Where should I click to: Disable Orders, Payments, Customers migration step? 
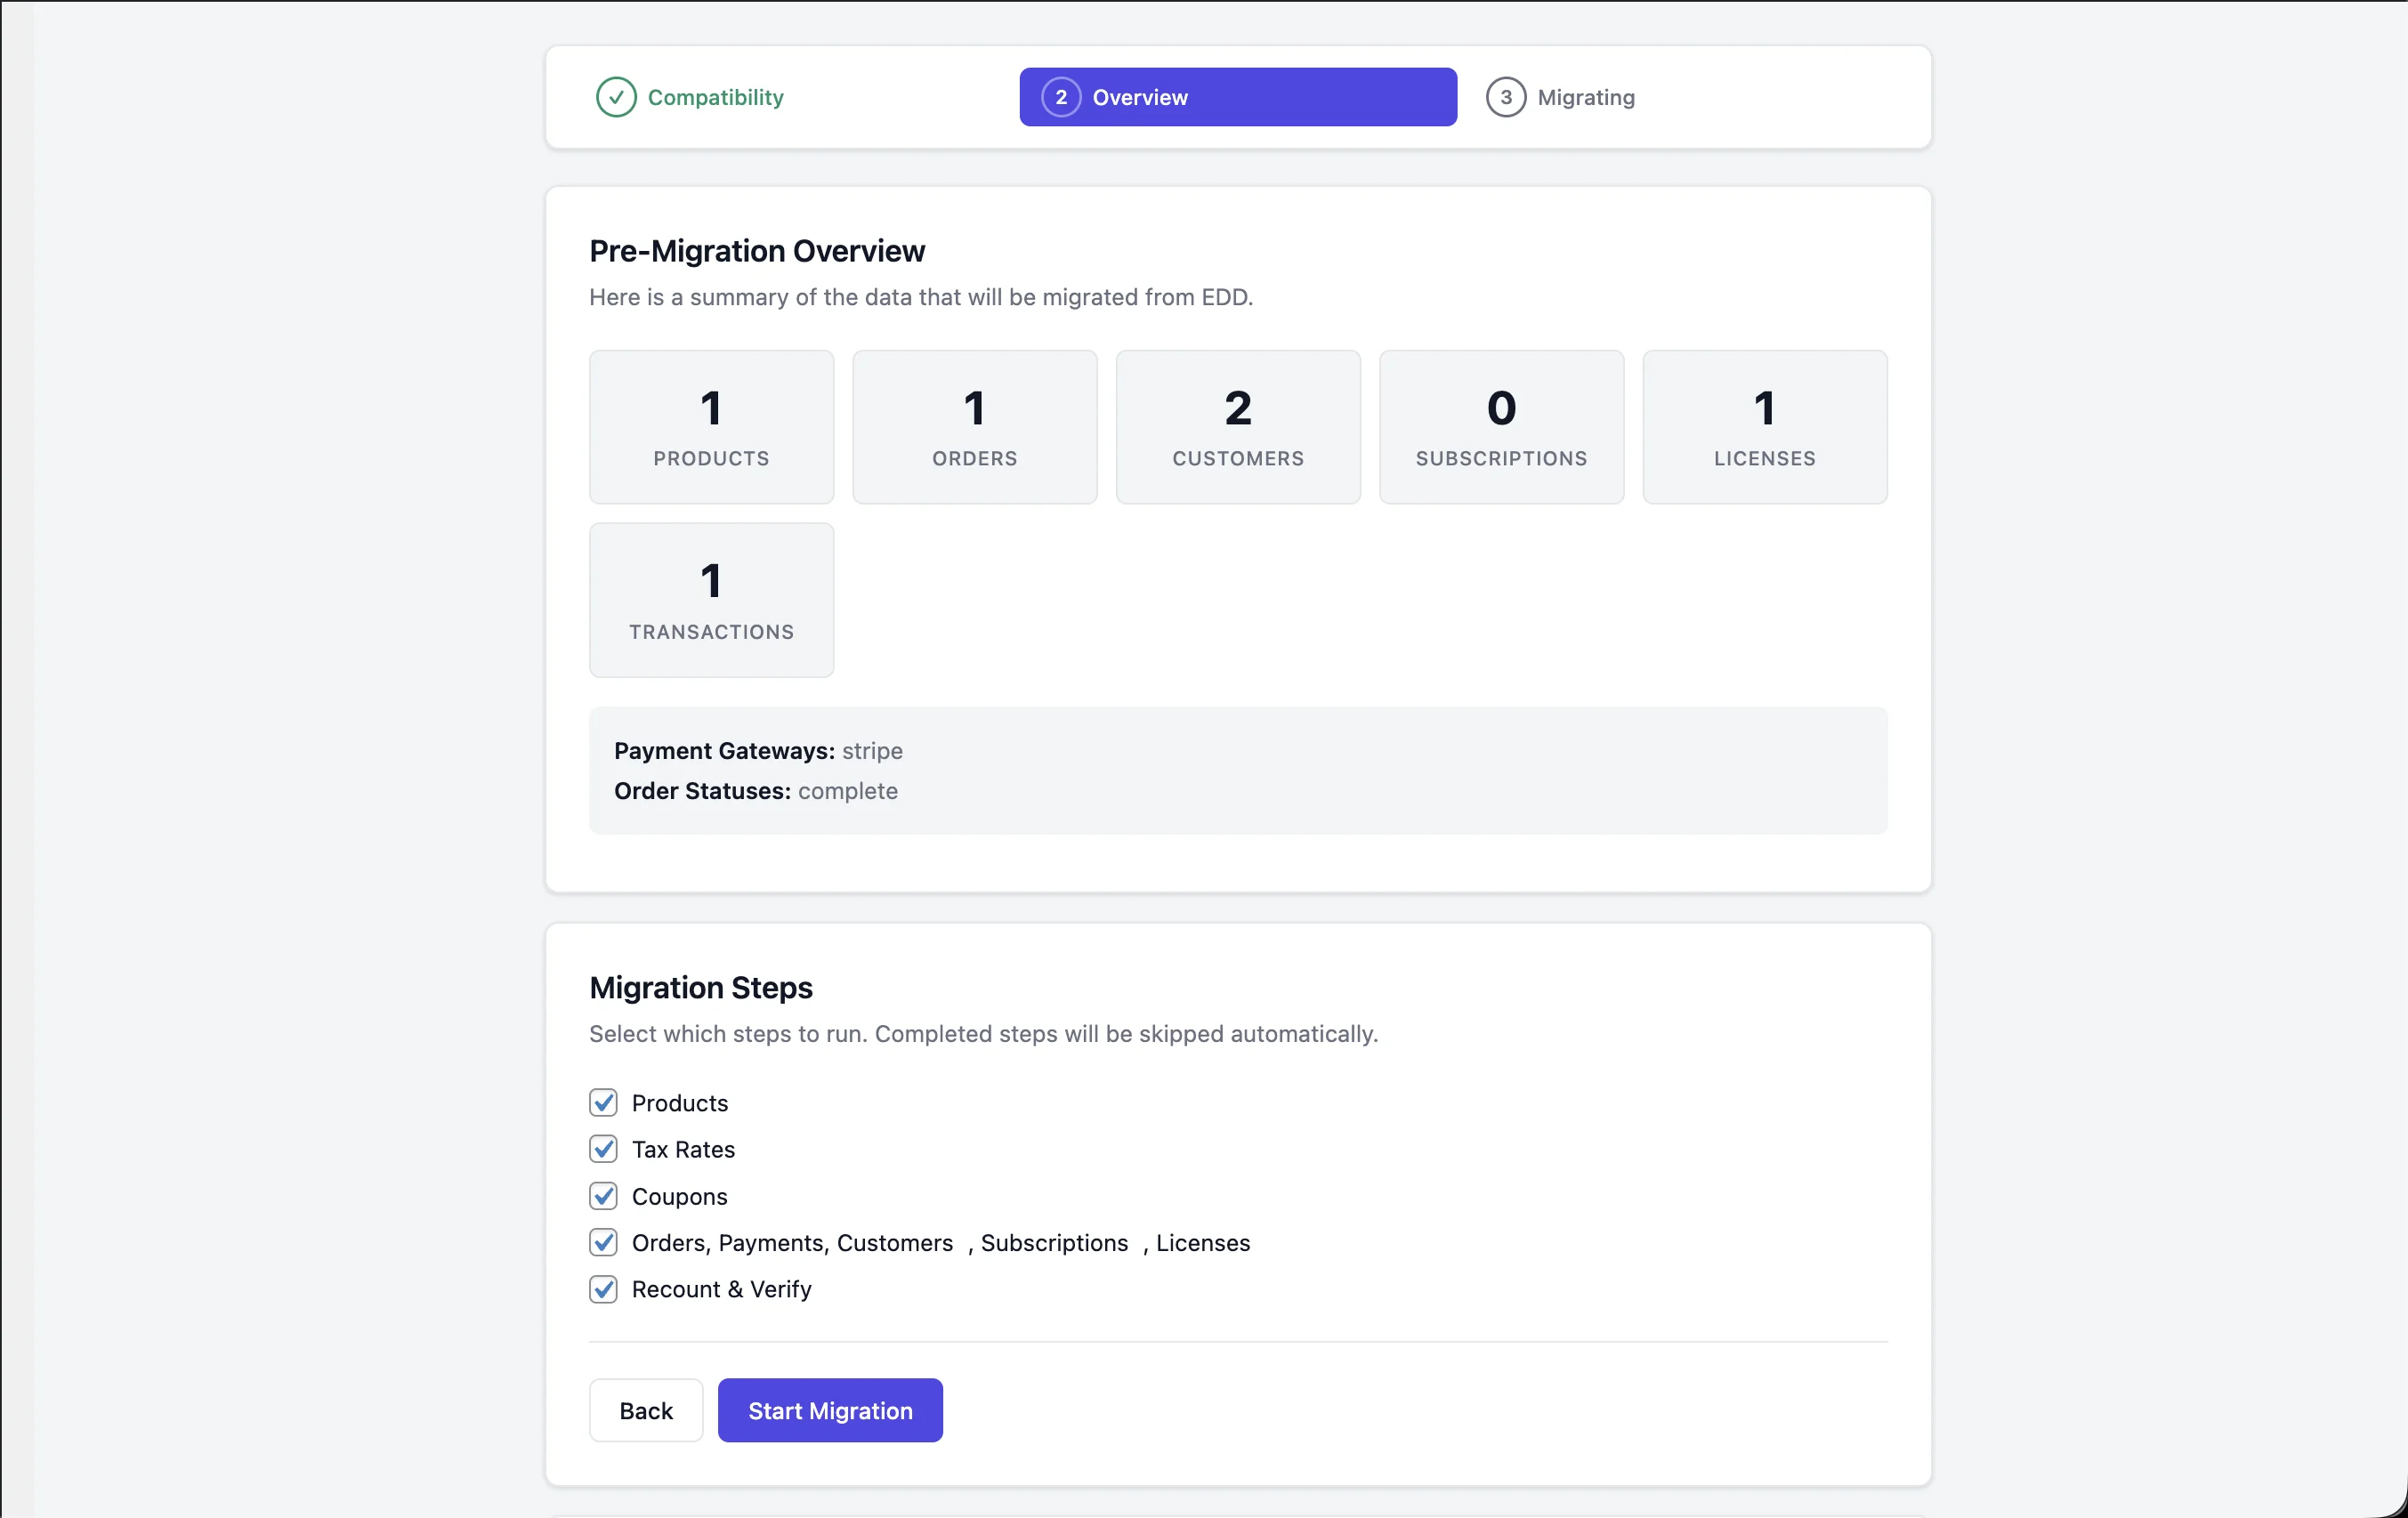click(x=603, y=1242)
